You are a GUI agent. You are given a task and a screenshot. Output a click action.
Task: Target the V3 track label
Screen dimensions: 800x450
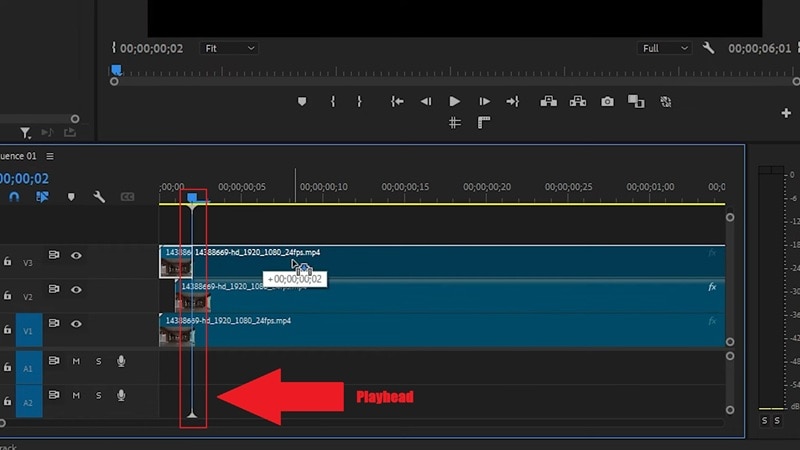(x=28, y=262)
